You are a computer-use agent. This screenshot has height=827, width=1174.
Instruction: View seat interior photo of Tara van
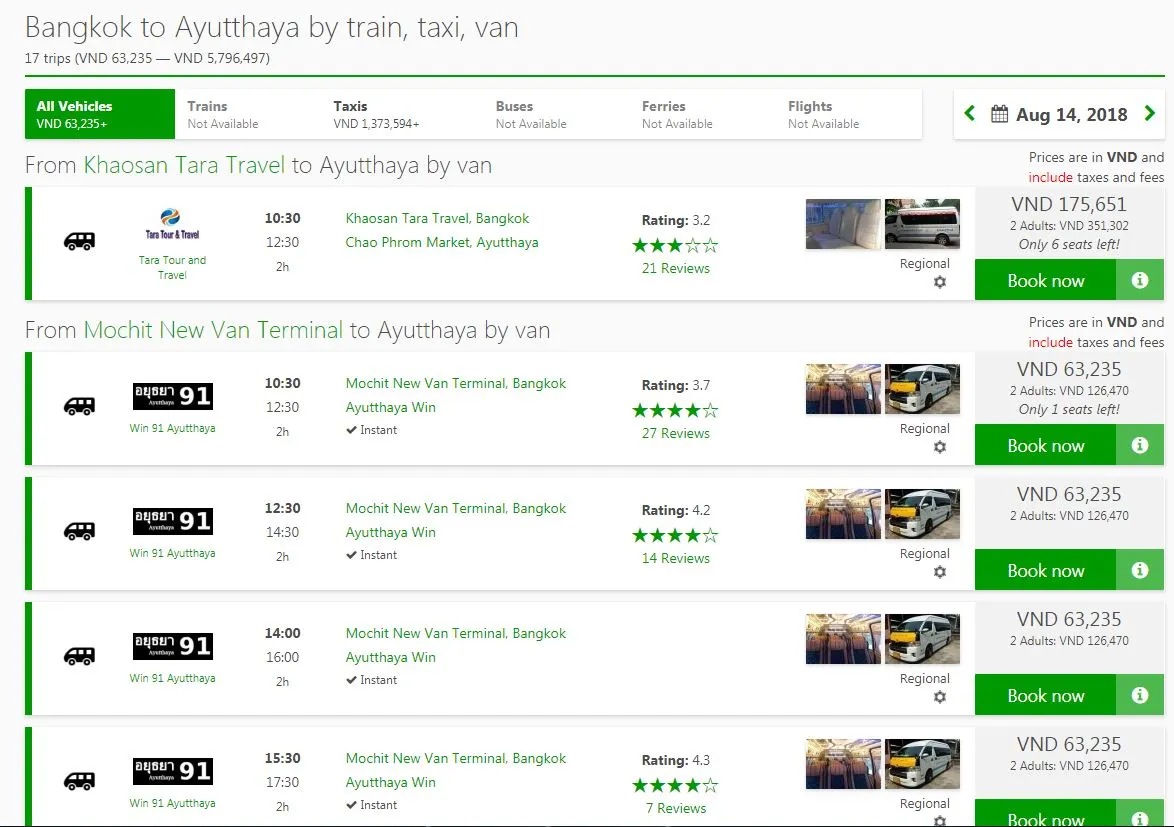click(843, 224)
